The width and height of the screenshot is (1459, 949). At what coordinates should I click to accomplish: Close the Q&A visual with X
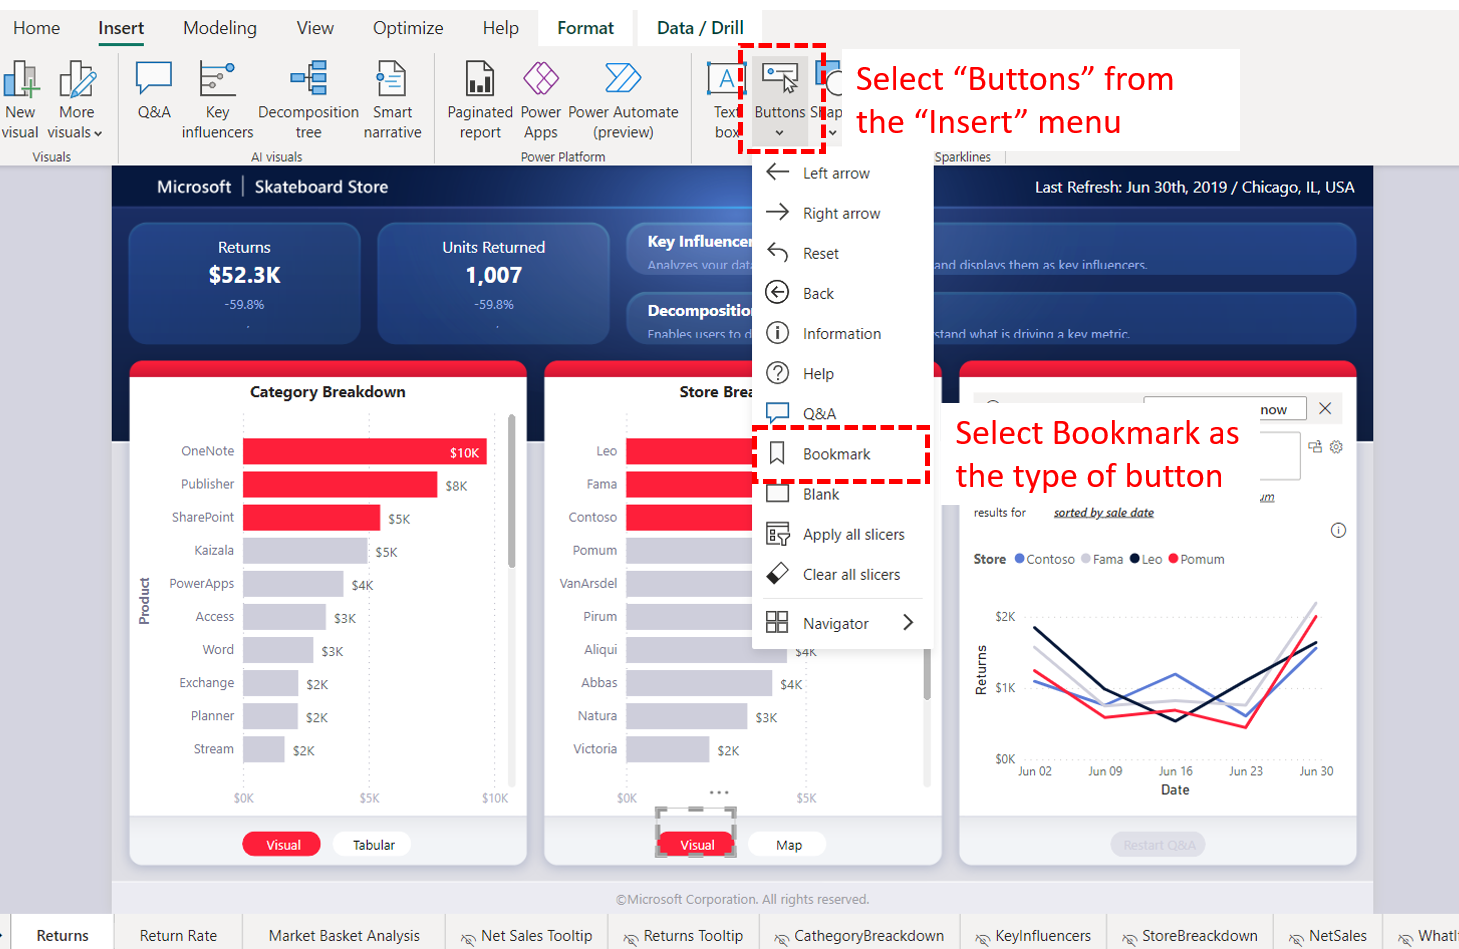coord(1325,408)
